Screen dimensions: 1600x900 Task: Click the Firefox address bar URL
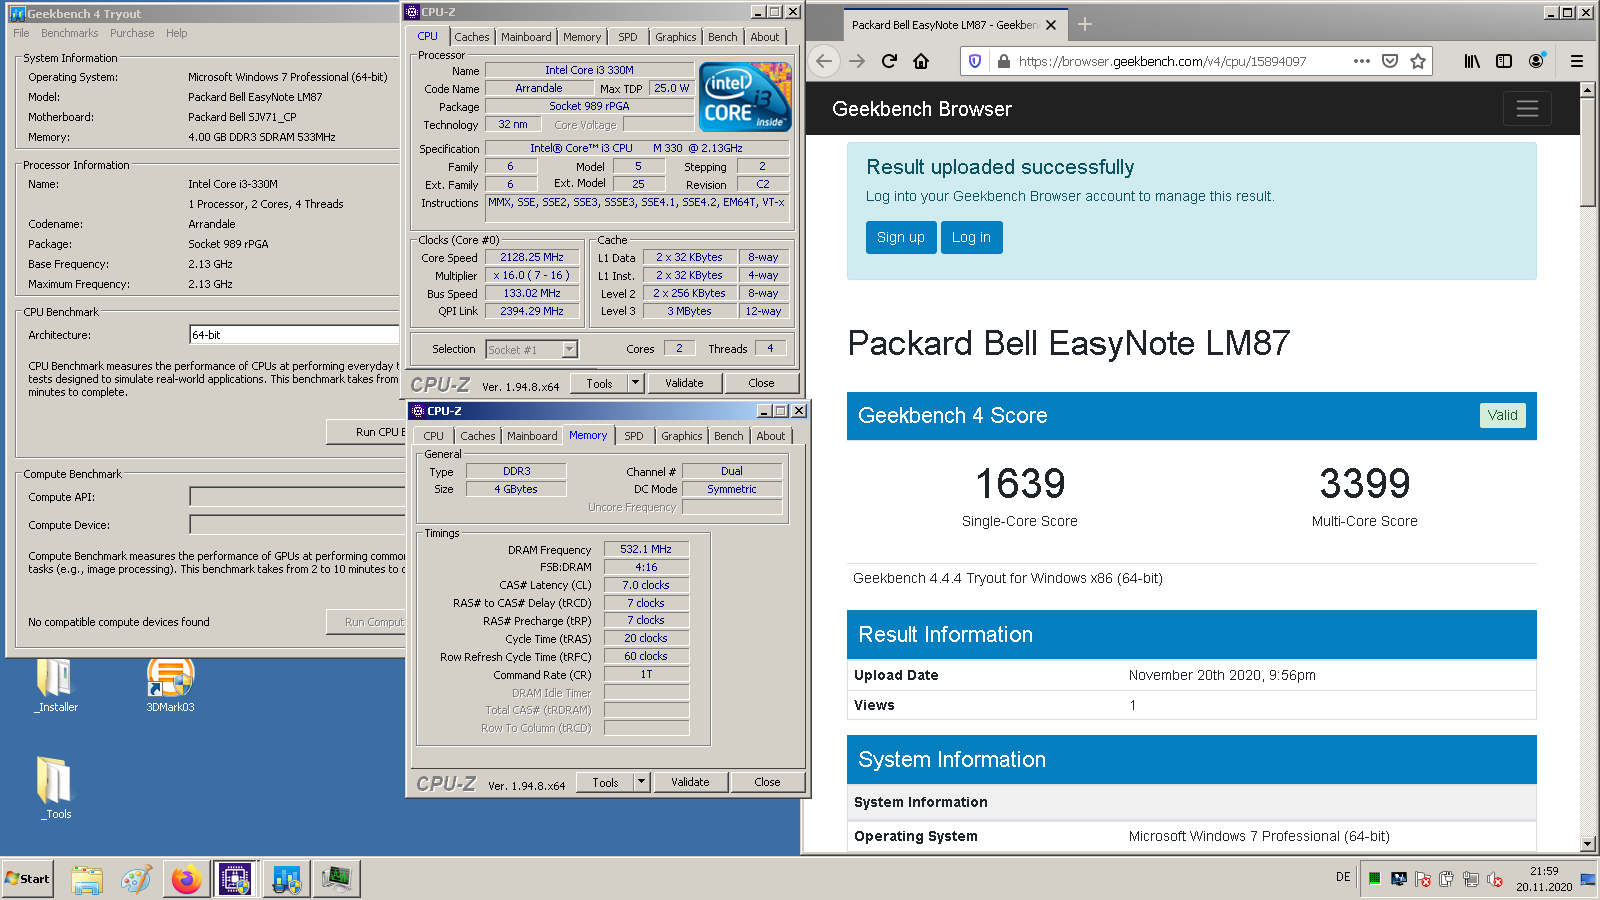(x=1162, y=61)
